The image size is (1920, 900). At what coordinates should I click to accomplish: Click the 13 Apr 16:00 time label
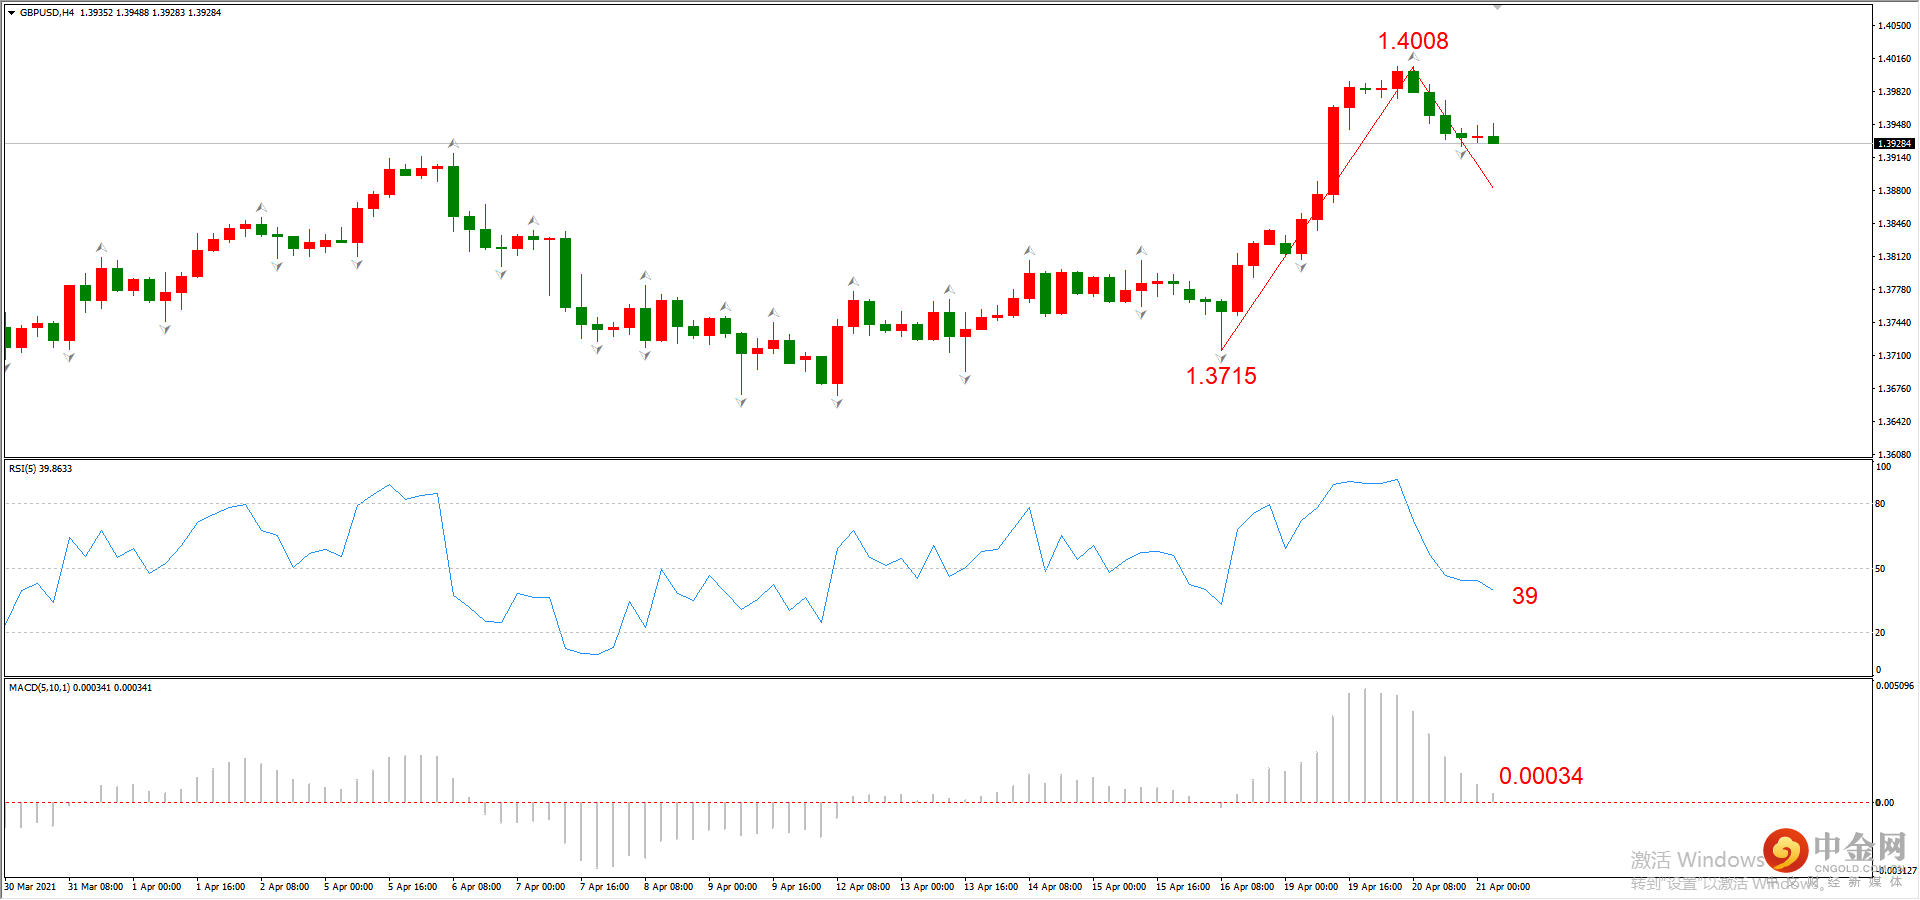pos(991,887)
